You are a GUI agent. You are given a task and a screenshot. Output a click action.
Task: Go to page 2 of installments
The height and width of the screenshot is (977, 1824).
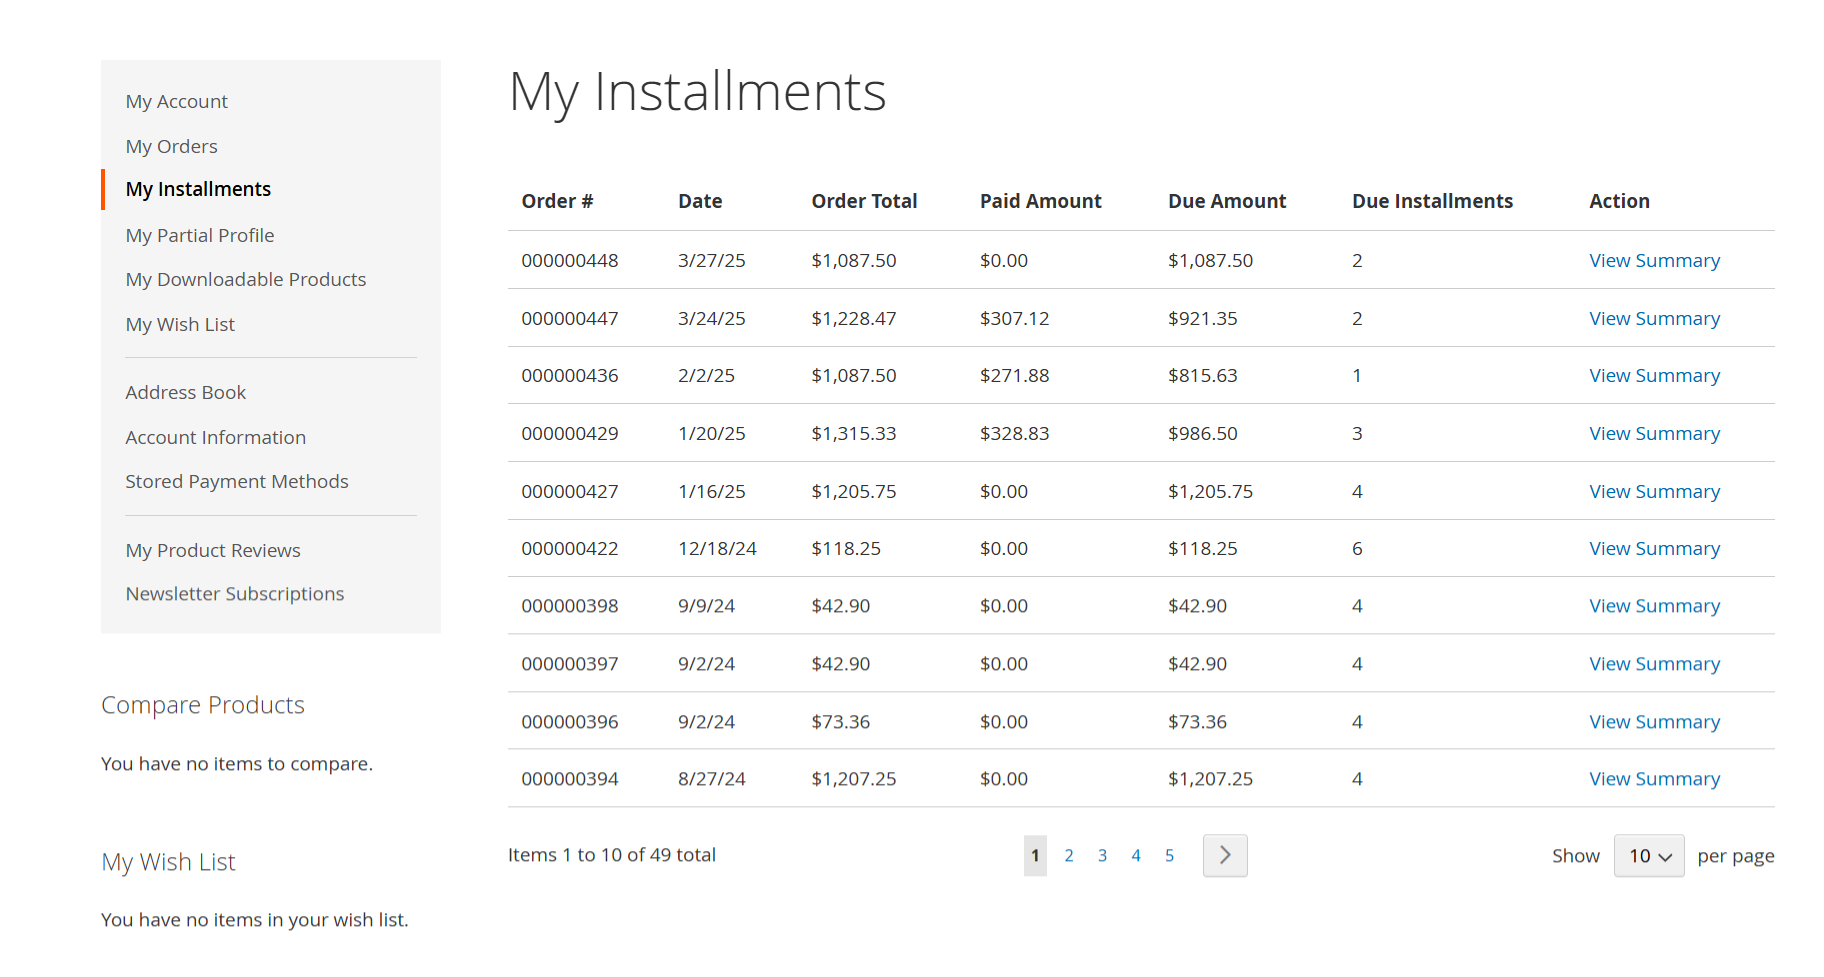click(x=1069, y=855)
